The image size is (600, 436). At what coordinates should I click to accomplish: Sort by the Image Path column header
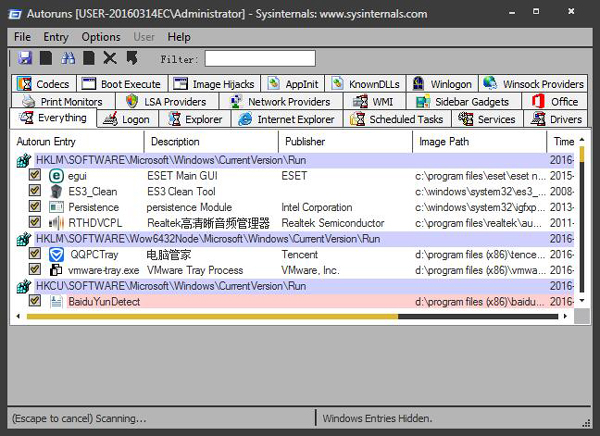(x=480, y=142)
